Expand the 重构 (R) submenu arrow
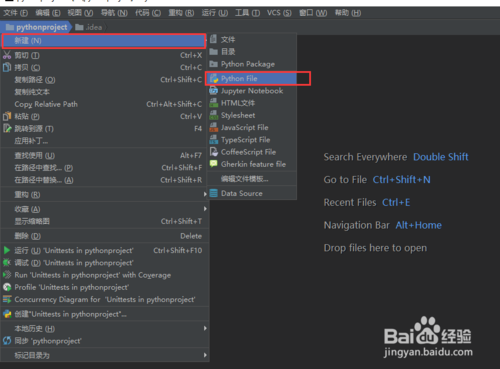Image resolution: width=500 pixels, height=369 pixels. (205, 194)
